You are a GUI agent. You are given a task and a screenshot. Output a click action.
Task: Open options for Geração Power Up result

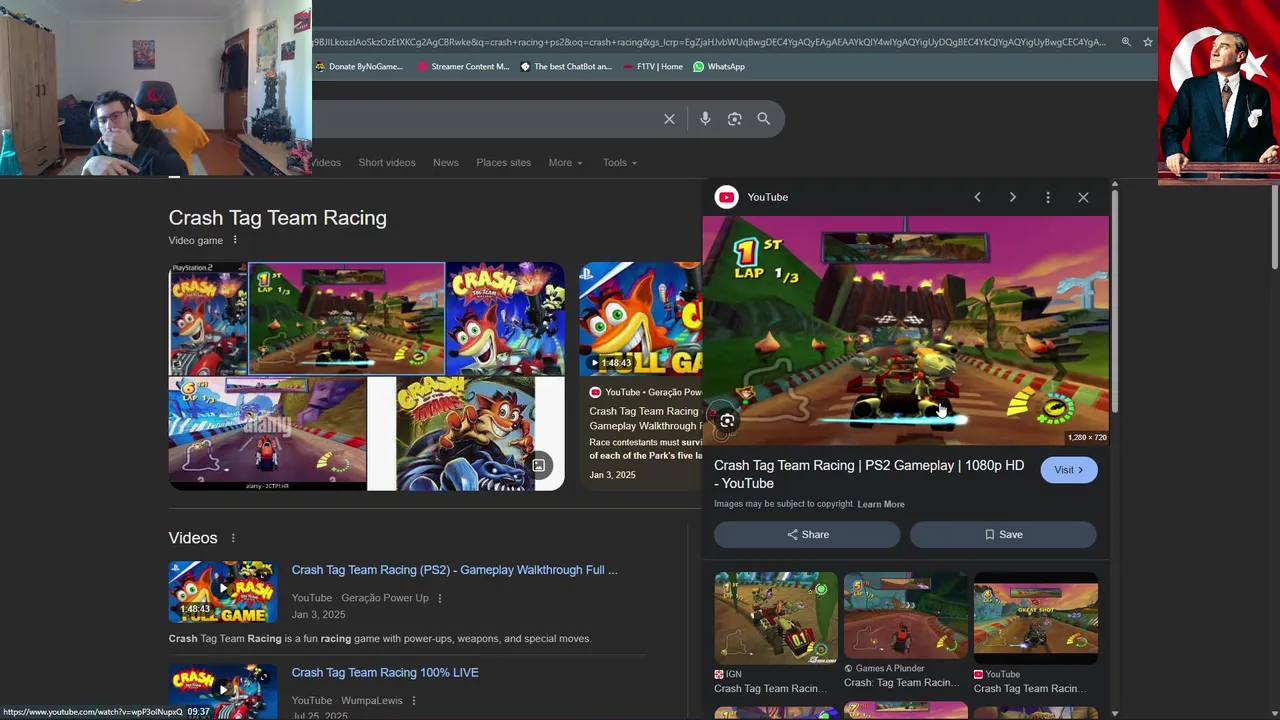pyautogui.click(x=439, y=598)
